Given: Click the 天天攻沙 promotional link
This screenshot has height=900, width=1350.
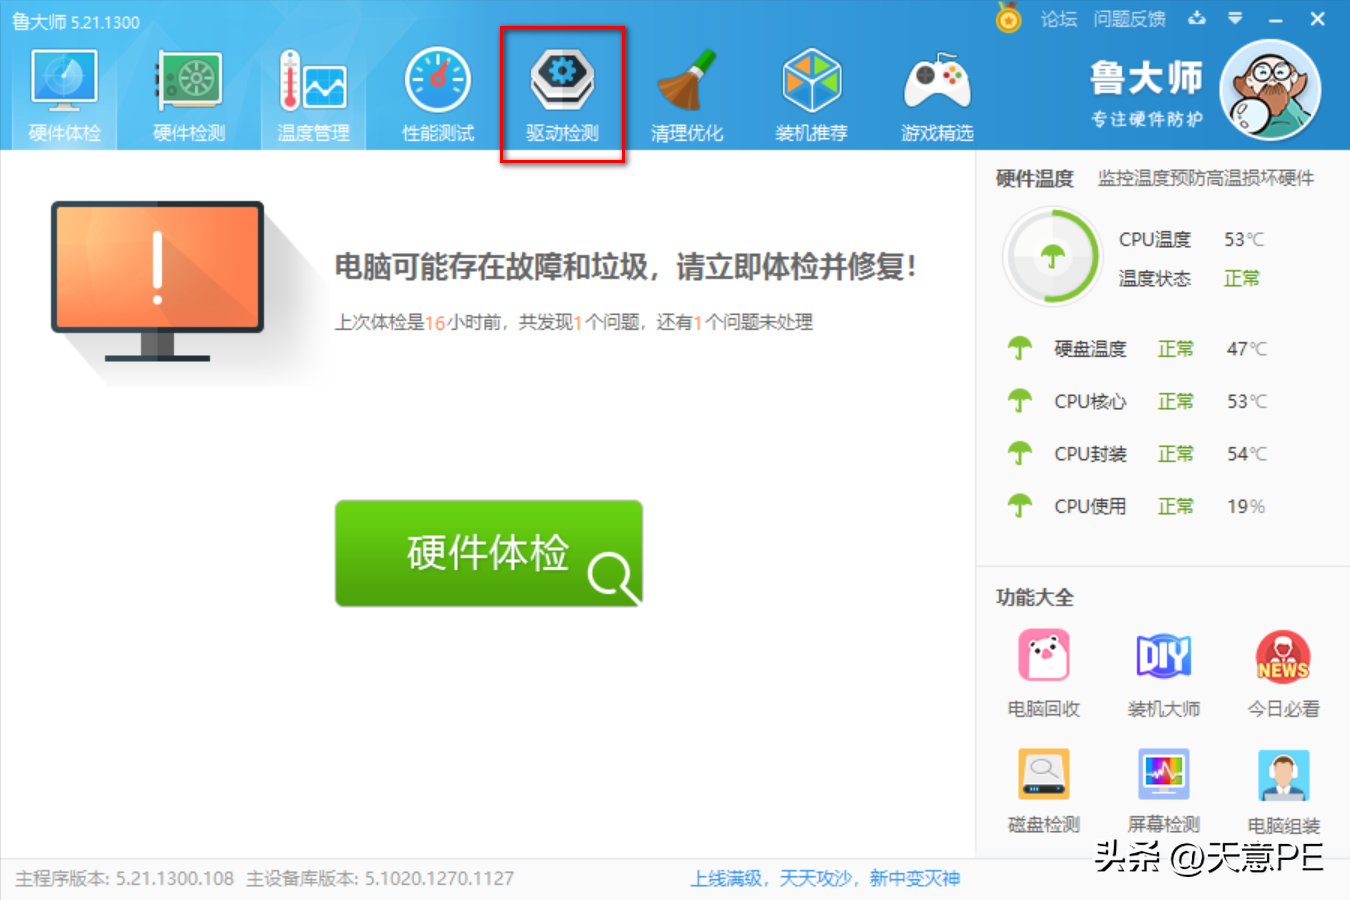Looking at the screenshot, I should pos(820,878).
